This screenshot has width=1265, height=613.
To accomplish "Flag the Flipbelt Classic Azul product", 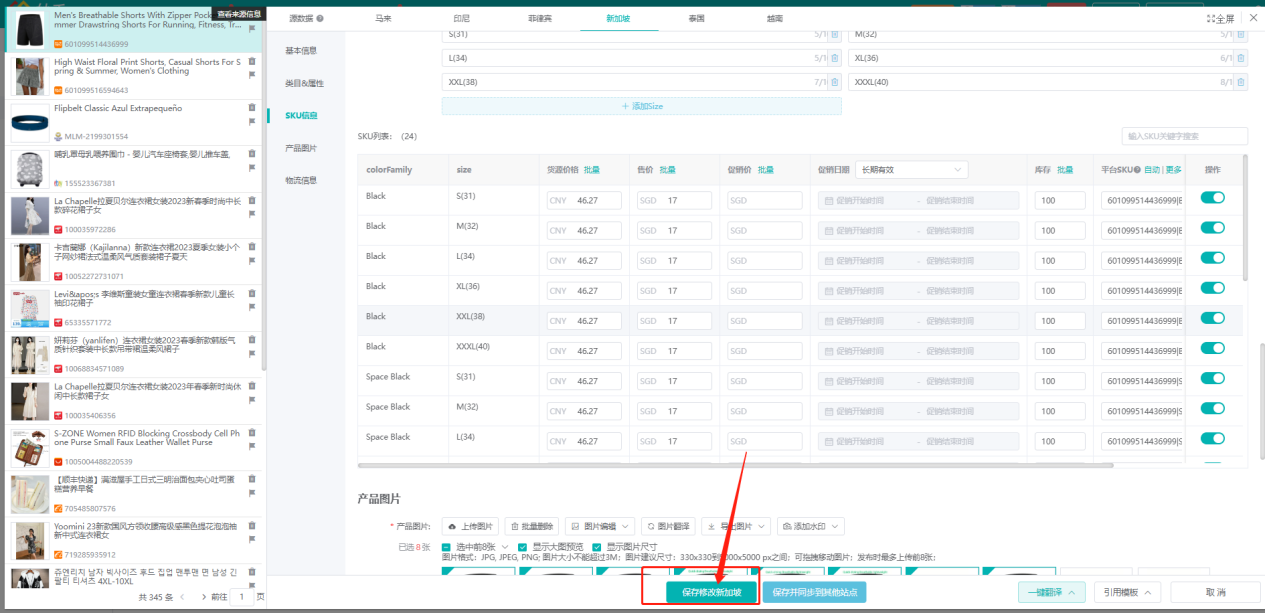I will click(252, 122).
